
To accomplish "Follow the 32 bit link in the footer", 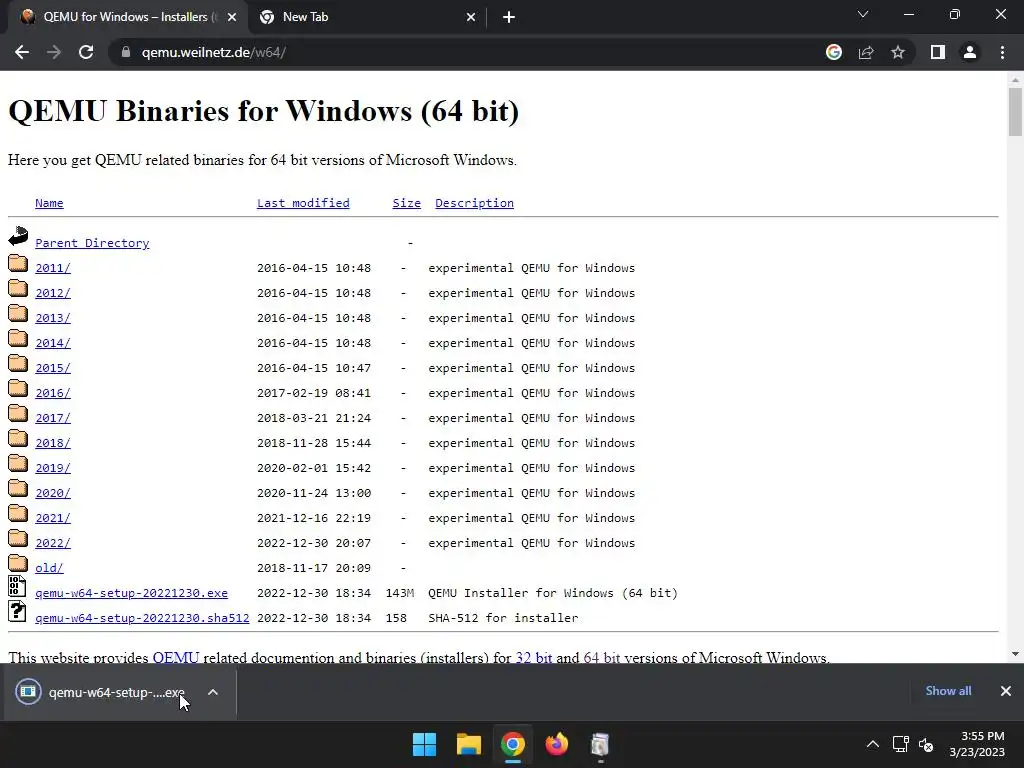I will [x=534, y=657].
